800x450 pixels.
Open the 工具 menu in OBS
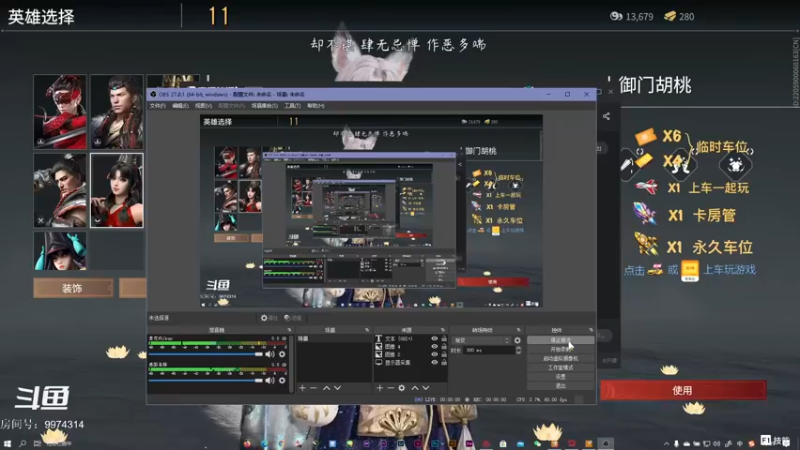(x=292, y=106)
